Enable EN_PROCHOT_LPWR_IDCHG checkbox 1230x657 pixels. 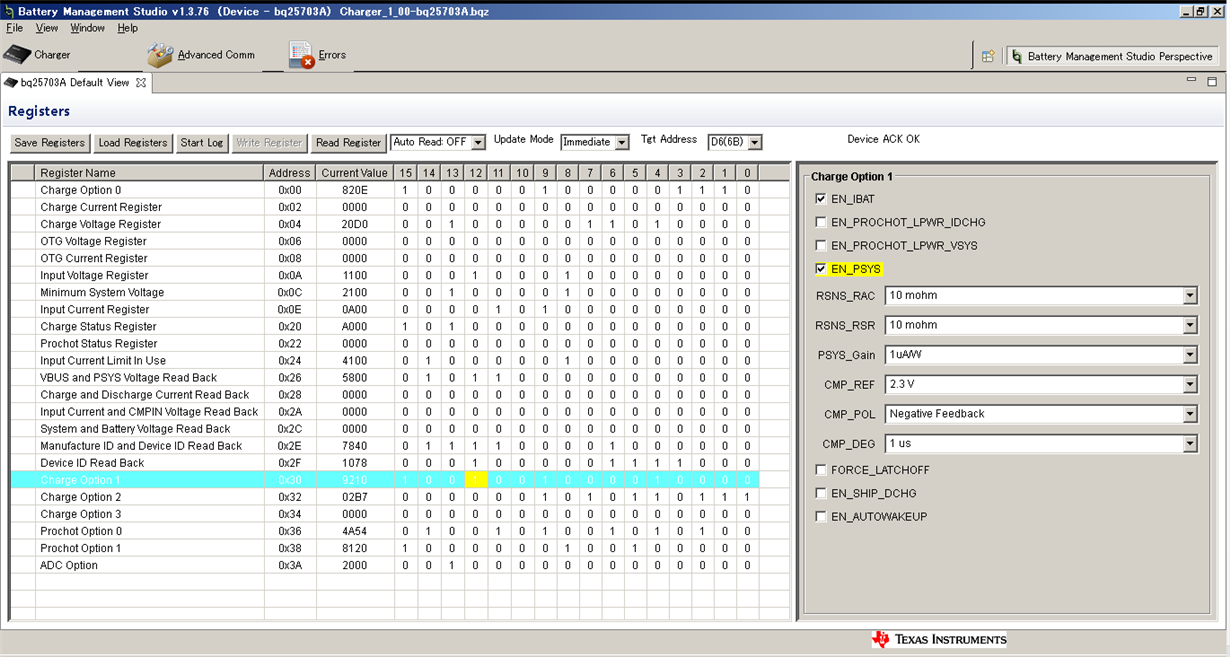(821, 222)
